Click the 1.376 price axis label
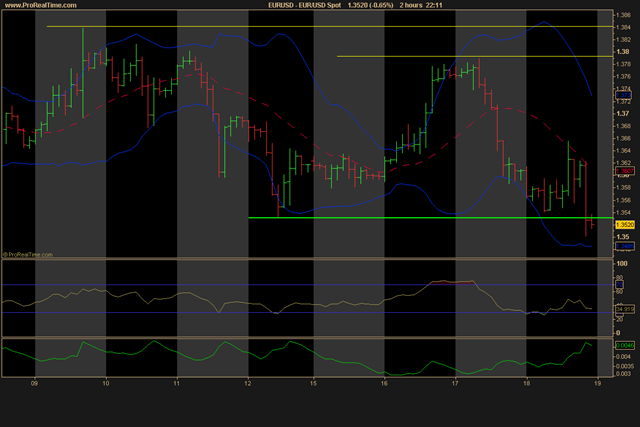Viewport: 640px width, 427px height. point(623,76)
